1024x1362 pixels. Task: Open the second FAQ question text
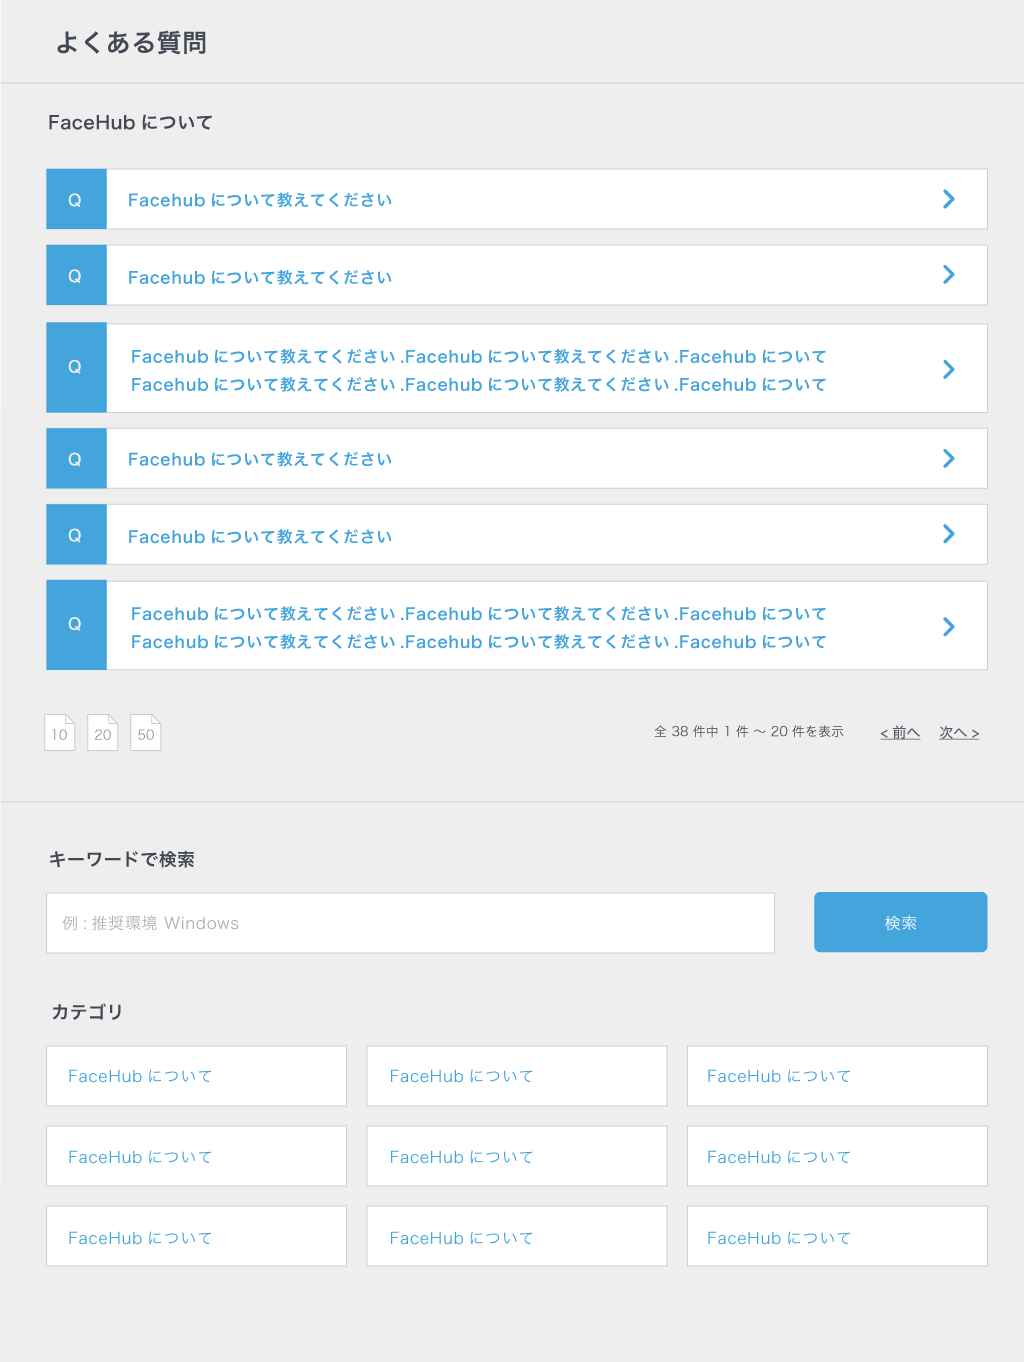(x=260, y=277)
